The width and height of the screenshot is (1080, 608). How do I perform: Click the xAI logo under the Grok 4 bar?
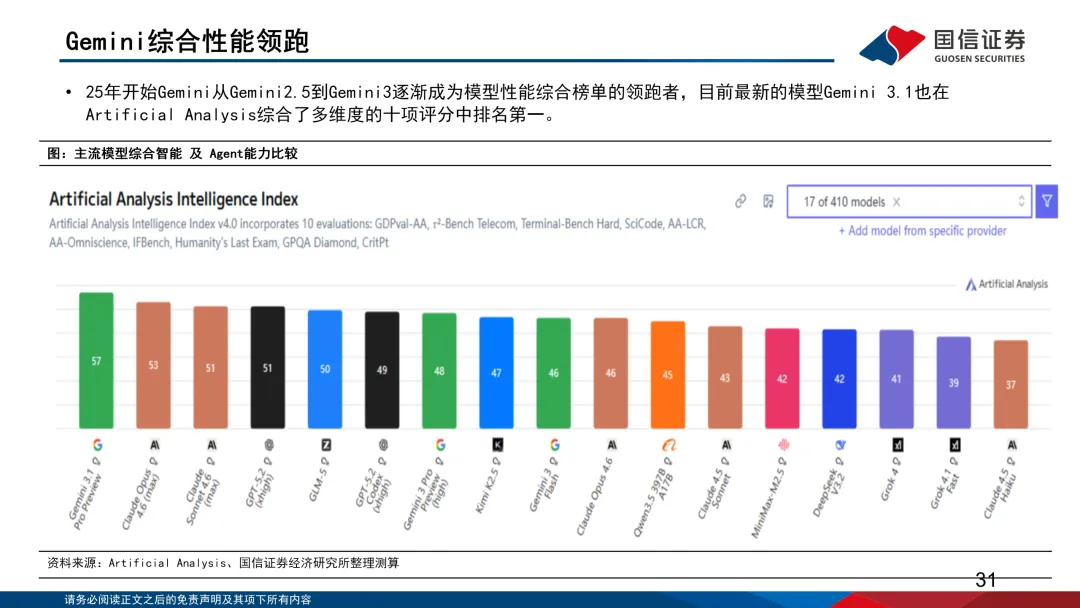(x=897, y=445)
